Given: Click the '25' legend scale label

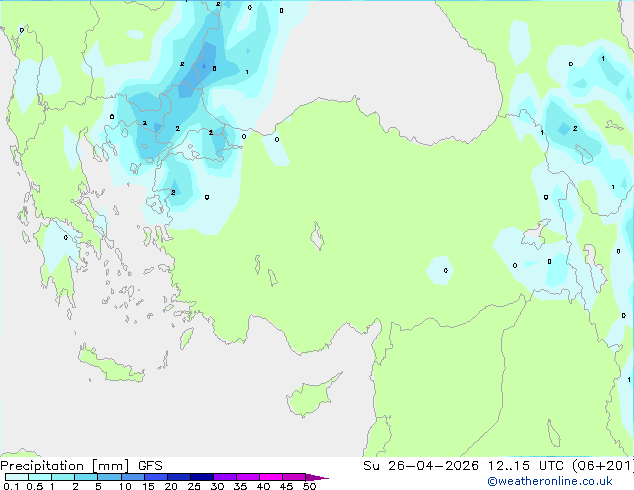Looking at the screenshot, I should (x=194, y=486).
